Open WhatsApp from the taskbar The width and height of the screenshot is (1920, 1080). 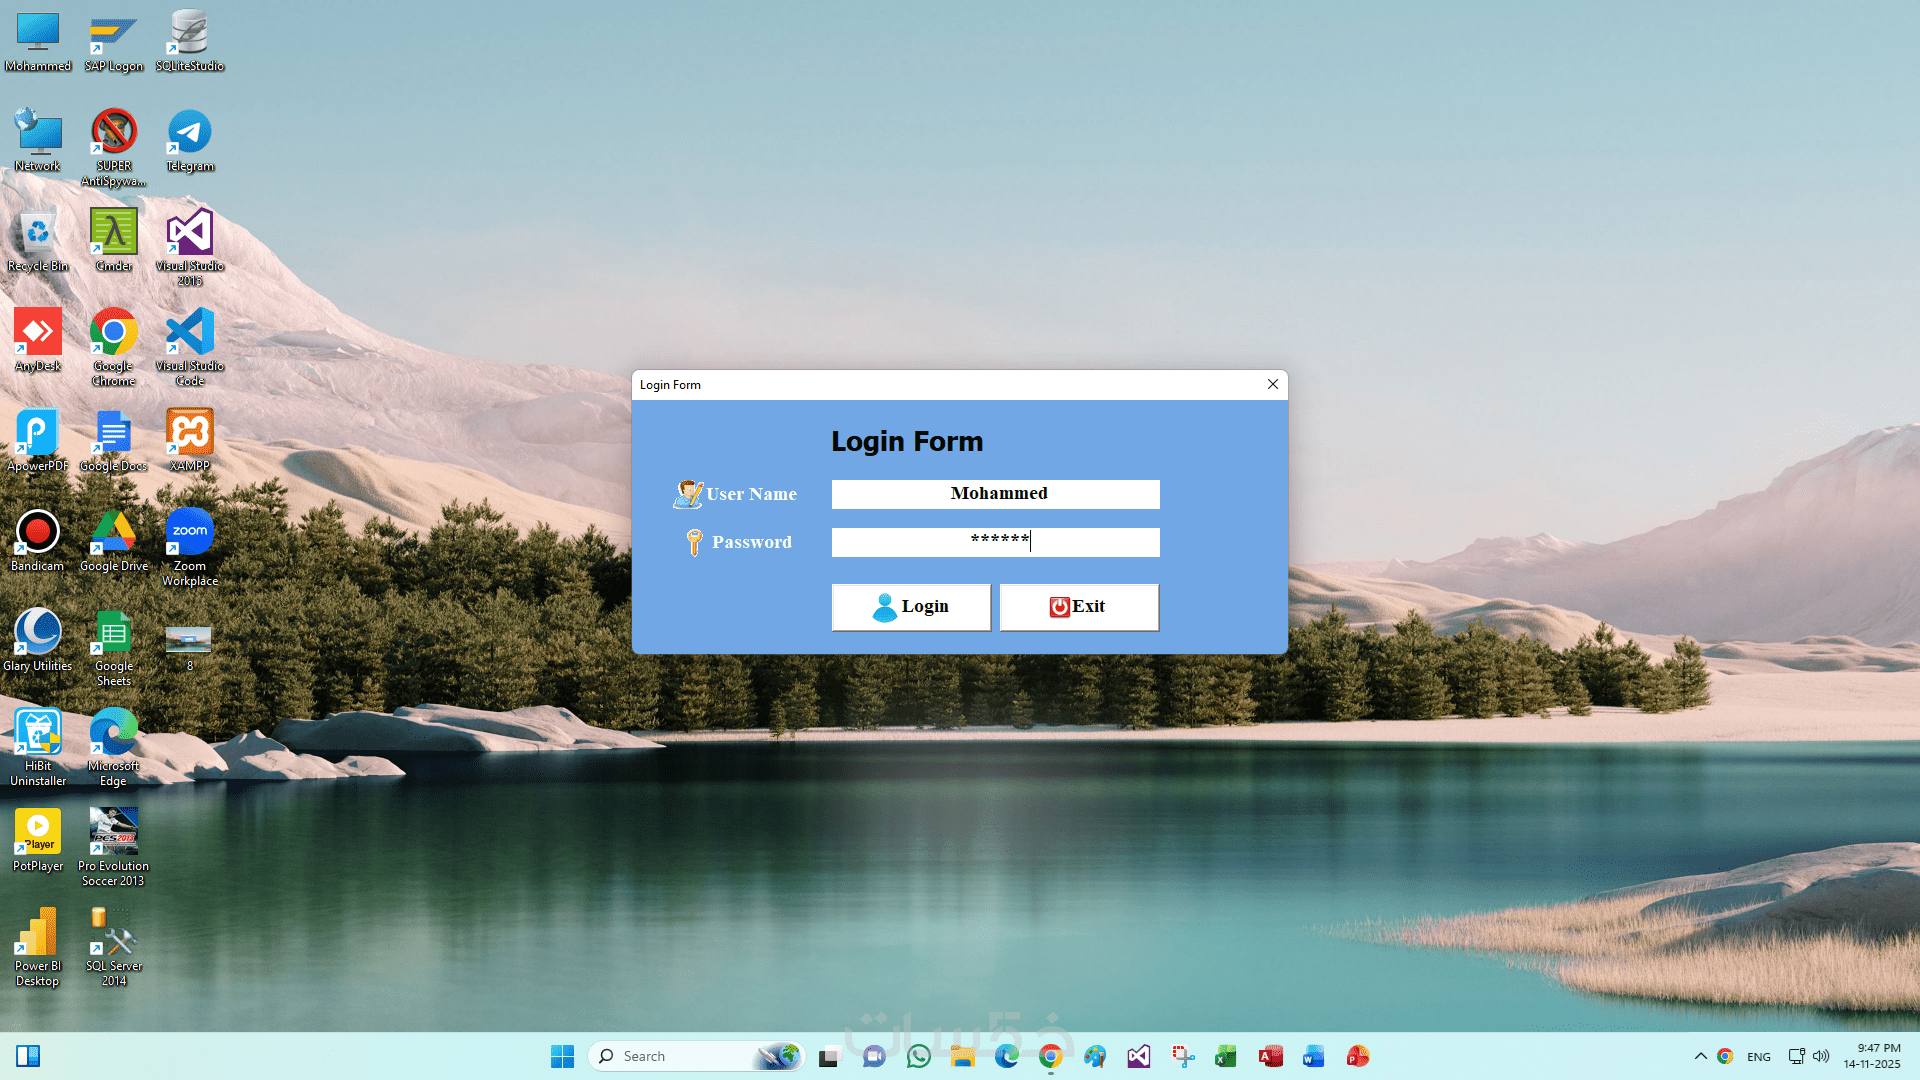[x=918, y=1056]
